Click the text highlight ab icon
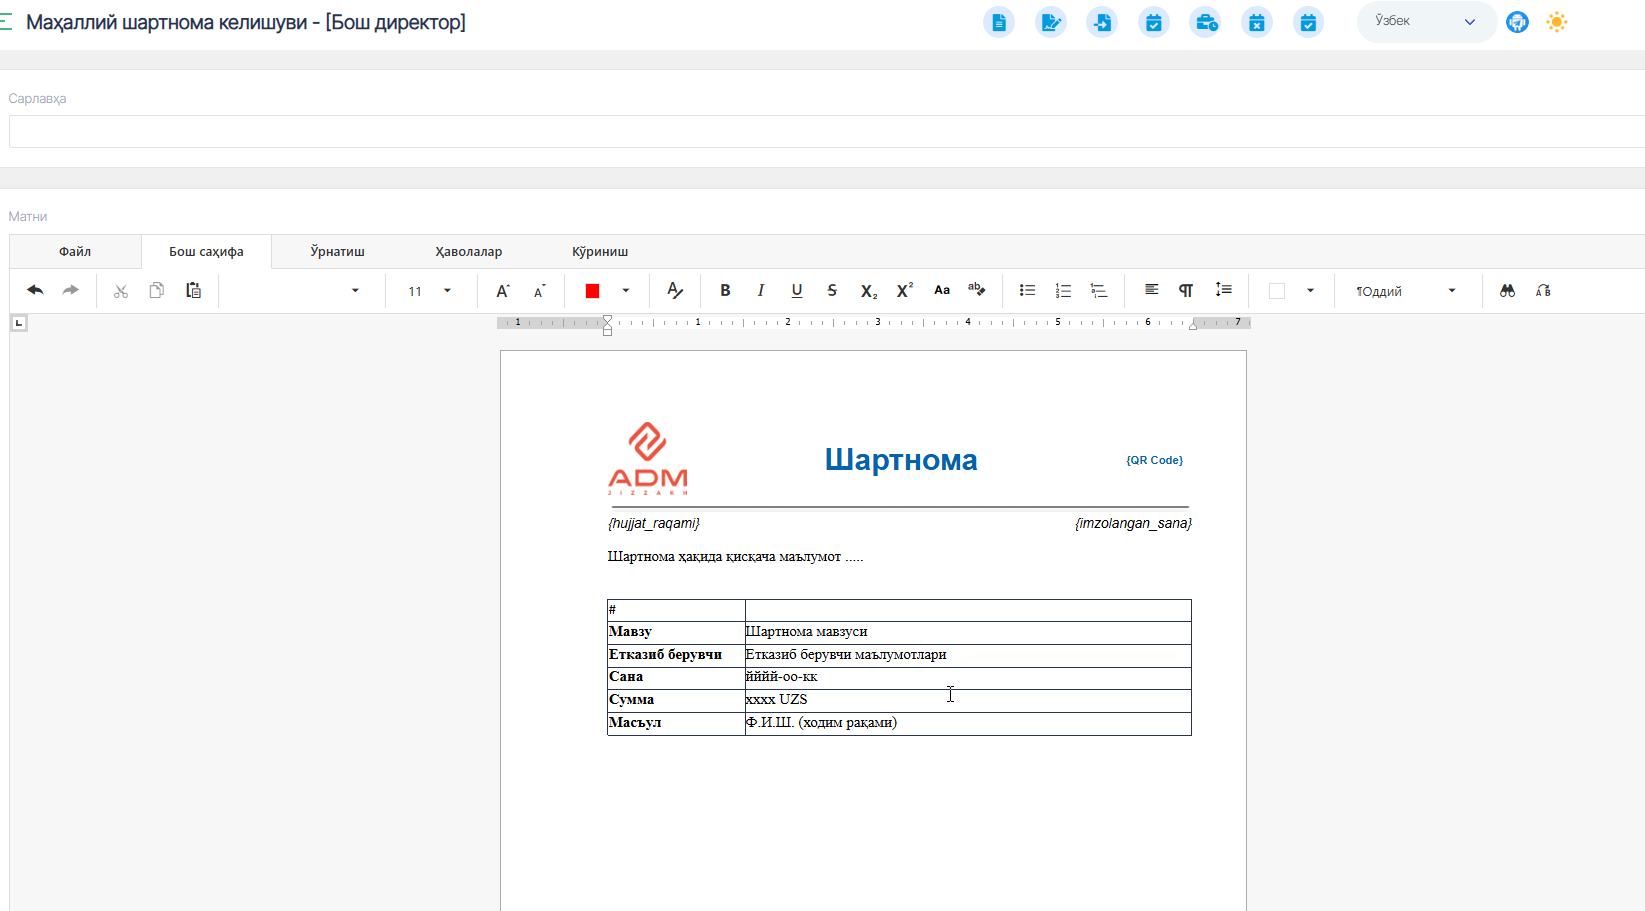 pos(977,291)
